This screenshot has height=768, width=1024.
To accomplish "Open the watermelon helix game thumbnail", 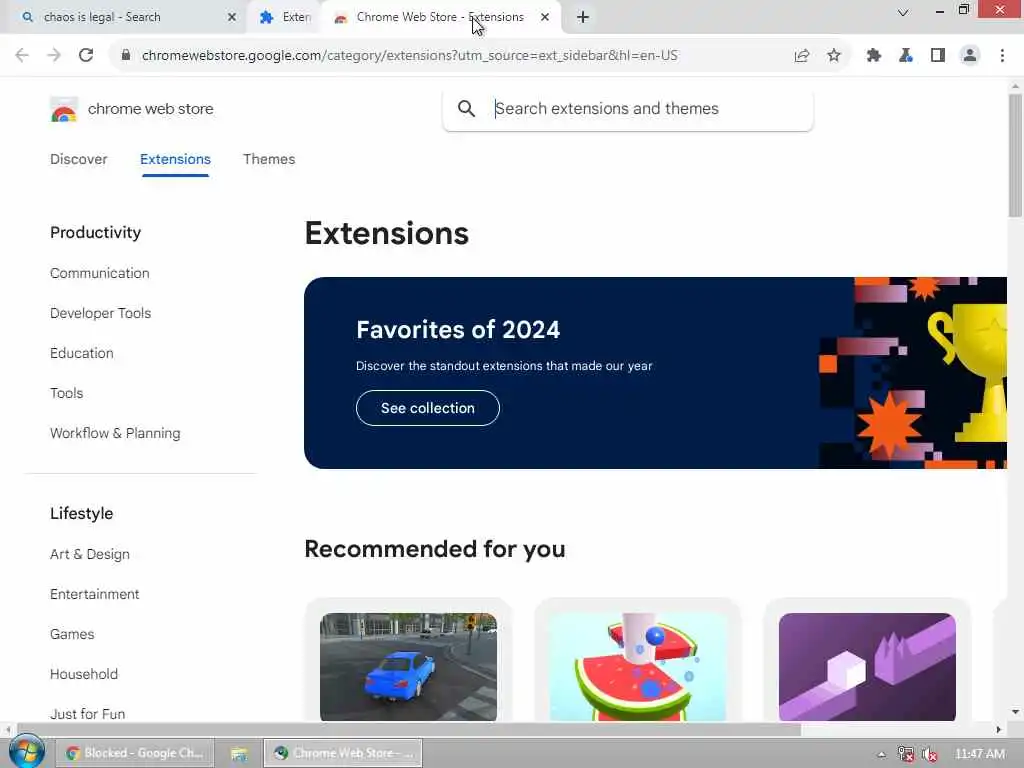I will tap(638, 667).
